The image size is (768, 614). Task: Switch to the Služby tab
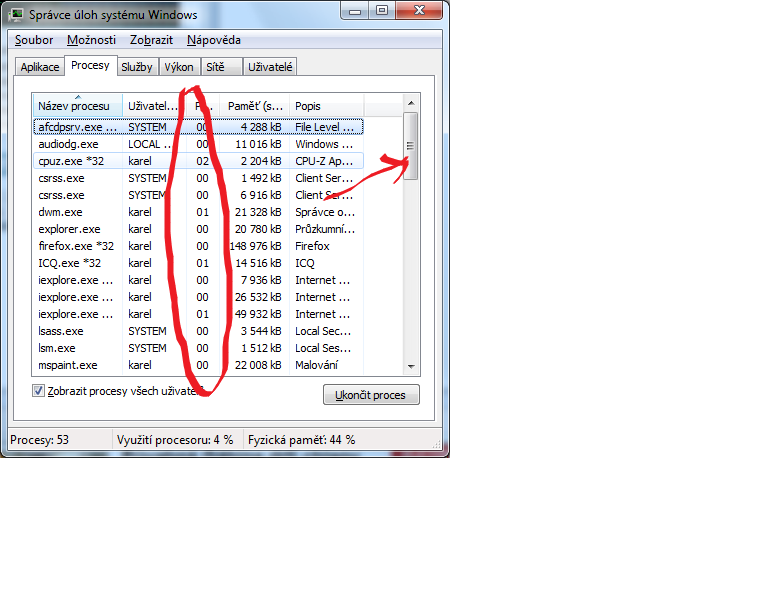137,67
